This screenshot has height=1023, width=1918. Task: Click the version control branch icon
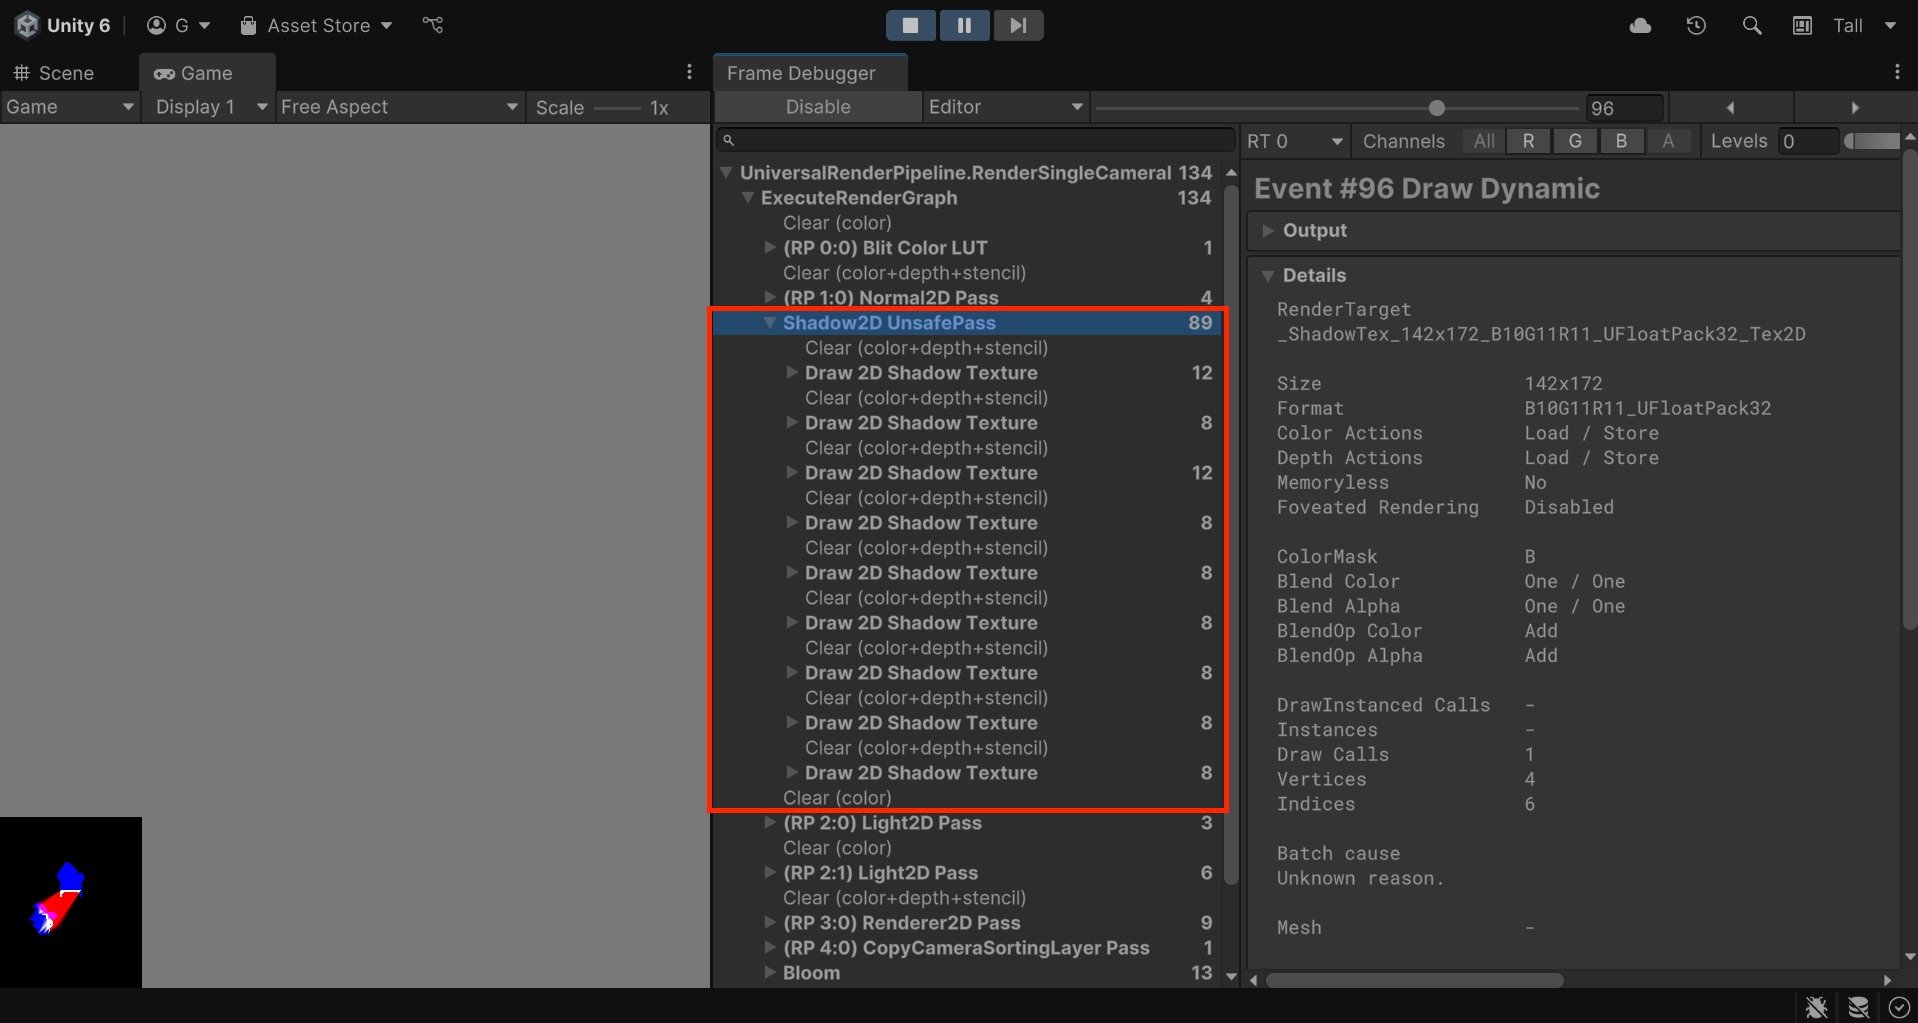pyautogui.click(x=433, y=25)
